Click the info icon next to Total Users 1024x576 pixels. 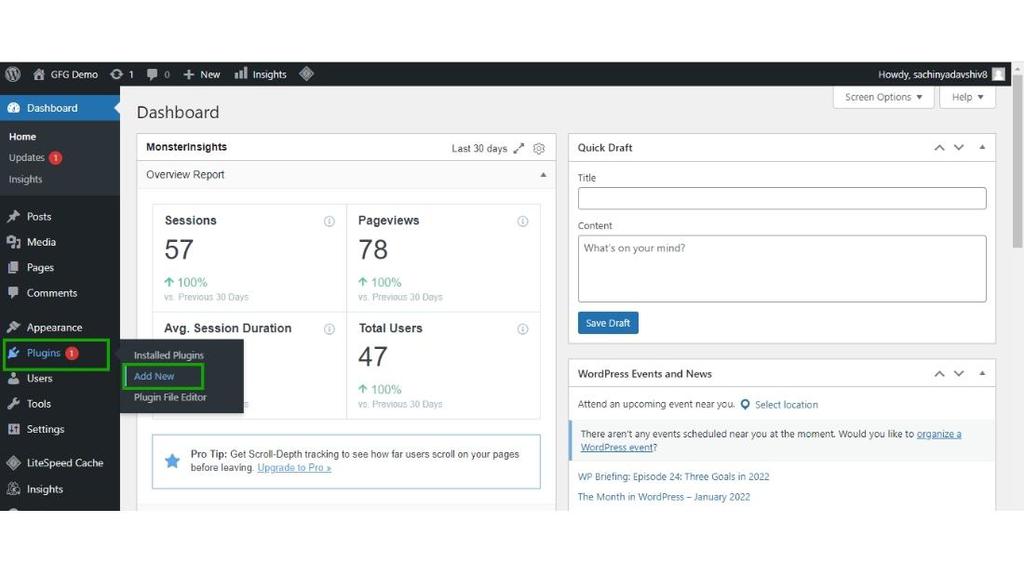pos(522,329)
